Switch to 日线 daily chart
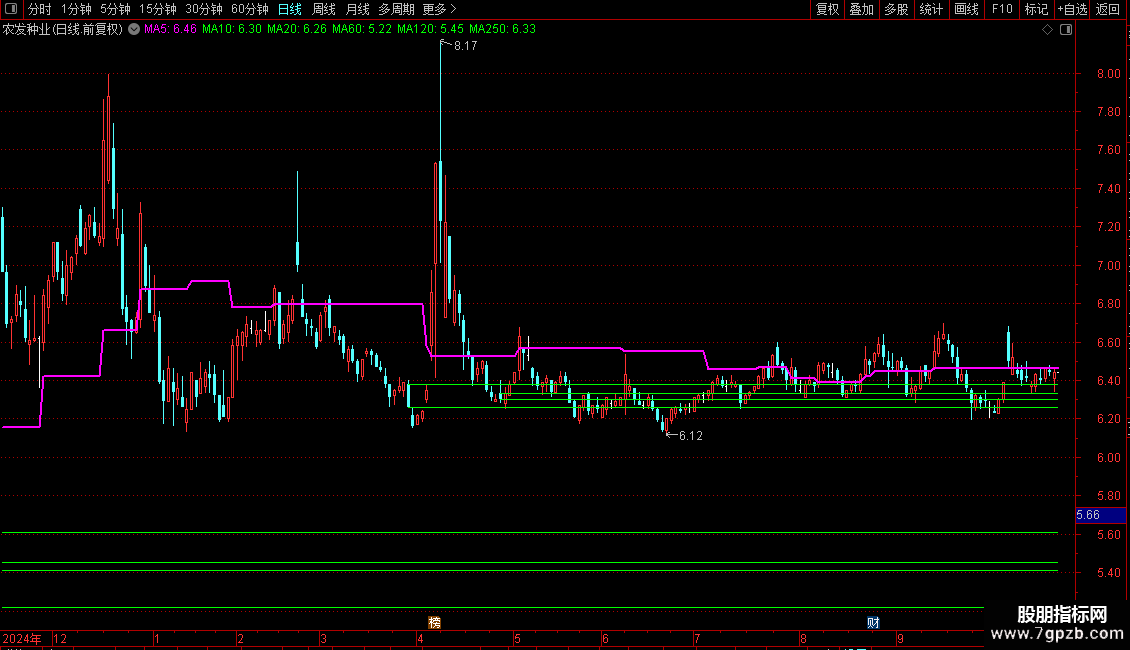 [x=290, y=9]
